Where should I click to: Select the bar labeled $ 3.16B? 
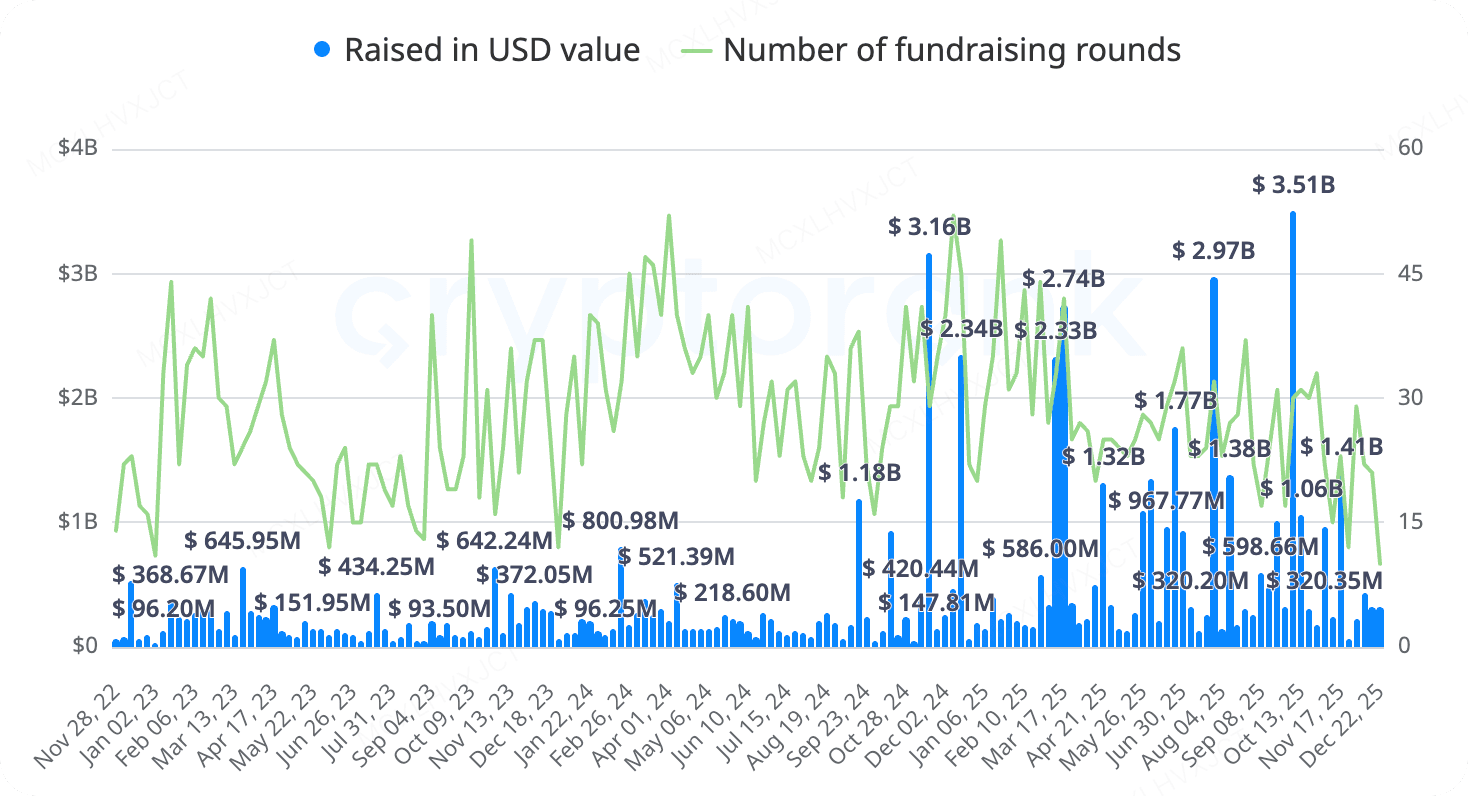929,449
